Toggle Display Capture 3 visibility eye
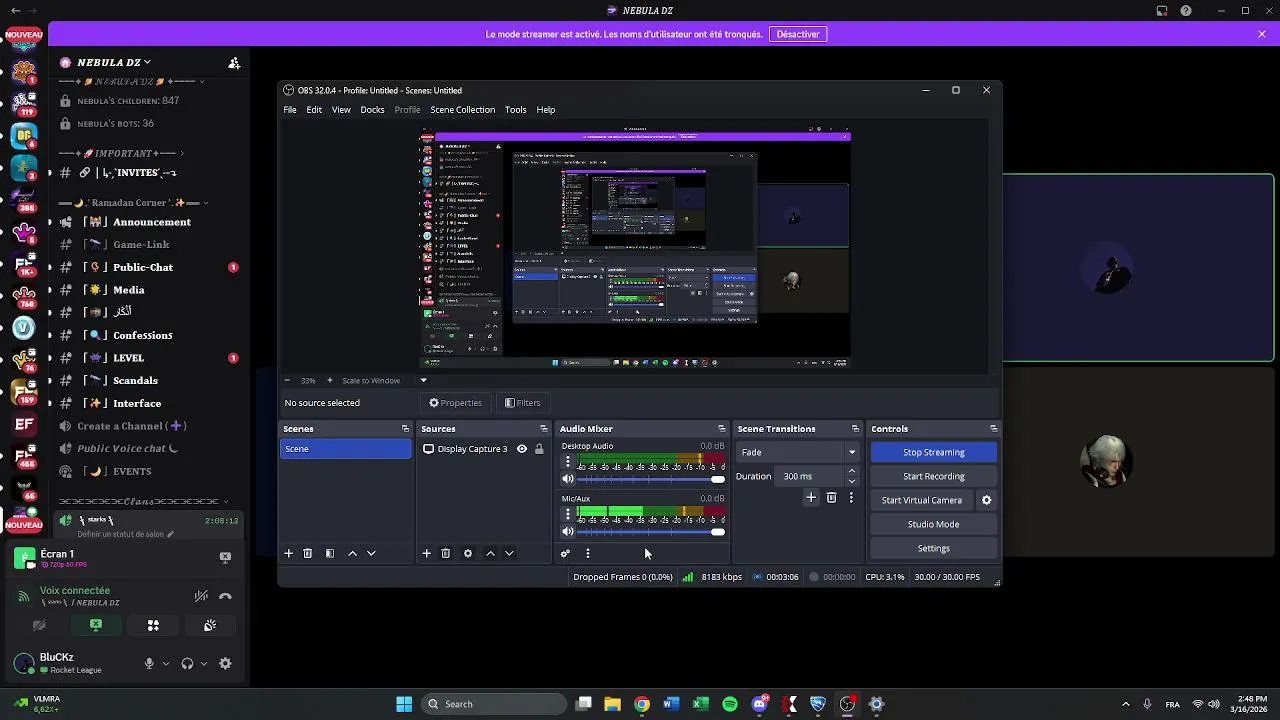This screenshot has height=720, width=1280. (x=521, y=449)
